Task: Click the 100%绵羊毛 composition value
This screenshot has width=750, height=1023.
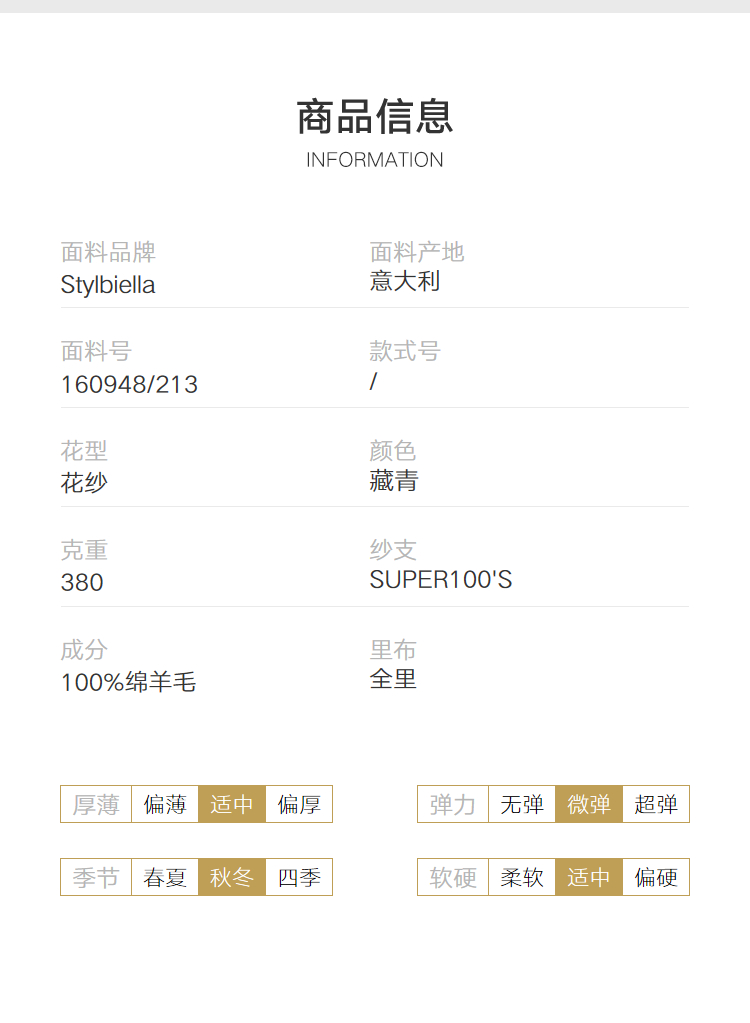Action: 128,682
